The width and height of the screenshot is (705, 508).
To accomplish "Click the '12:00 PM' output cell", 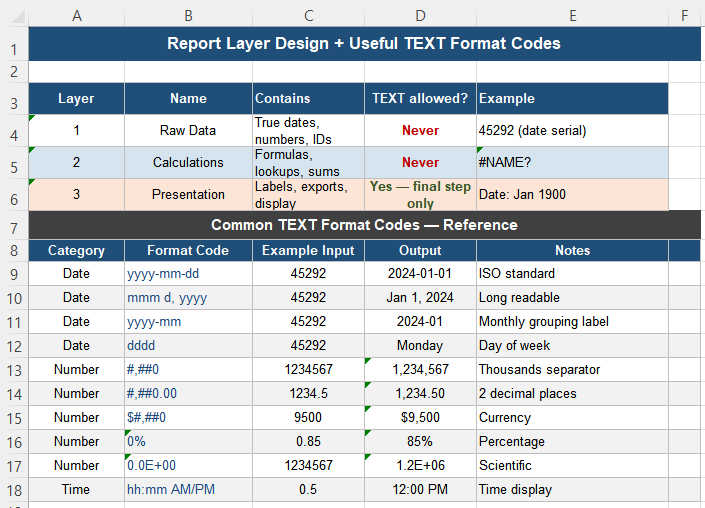I will click(420, 490).
